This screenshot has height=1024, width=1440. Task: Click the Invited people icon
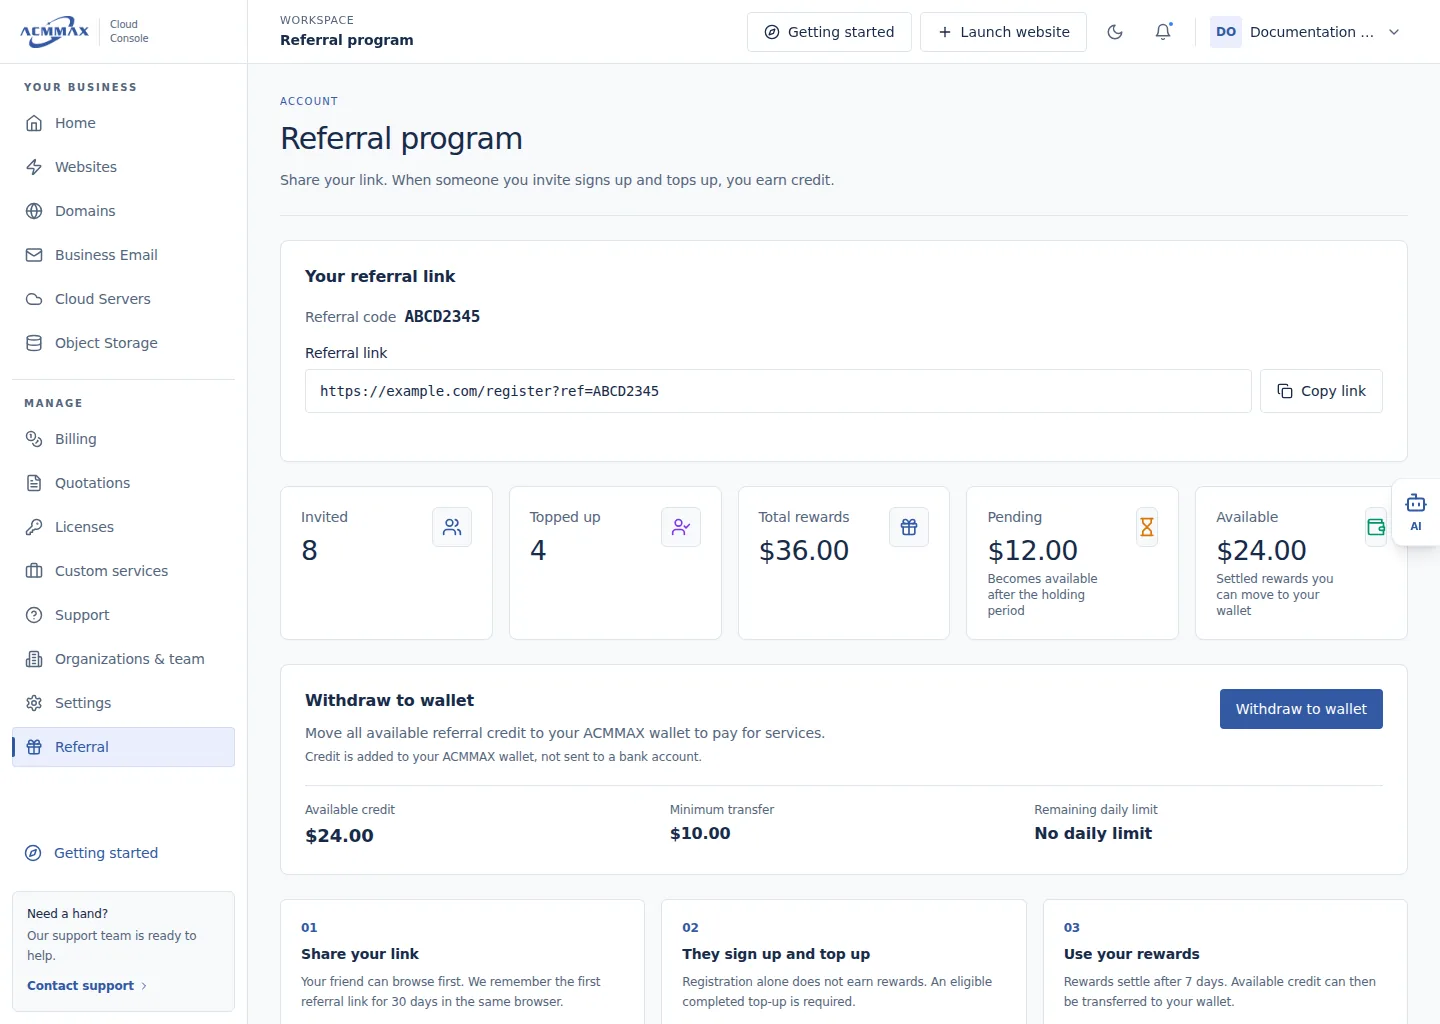click(452, 527)
